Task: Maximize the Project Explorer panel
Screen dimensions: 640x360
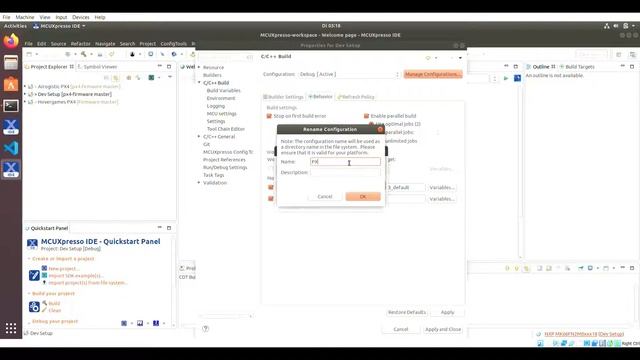Action: (x=169, y=66)
